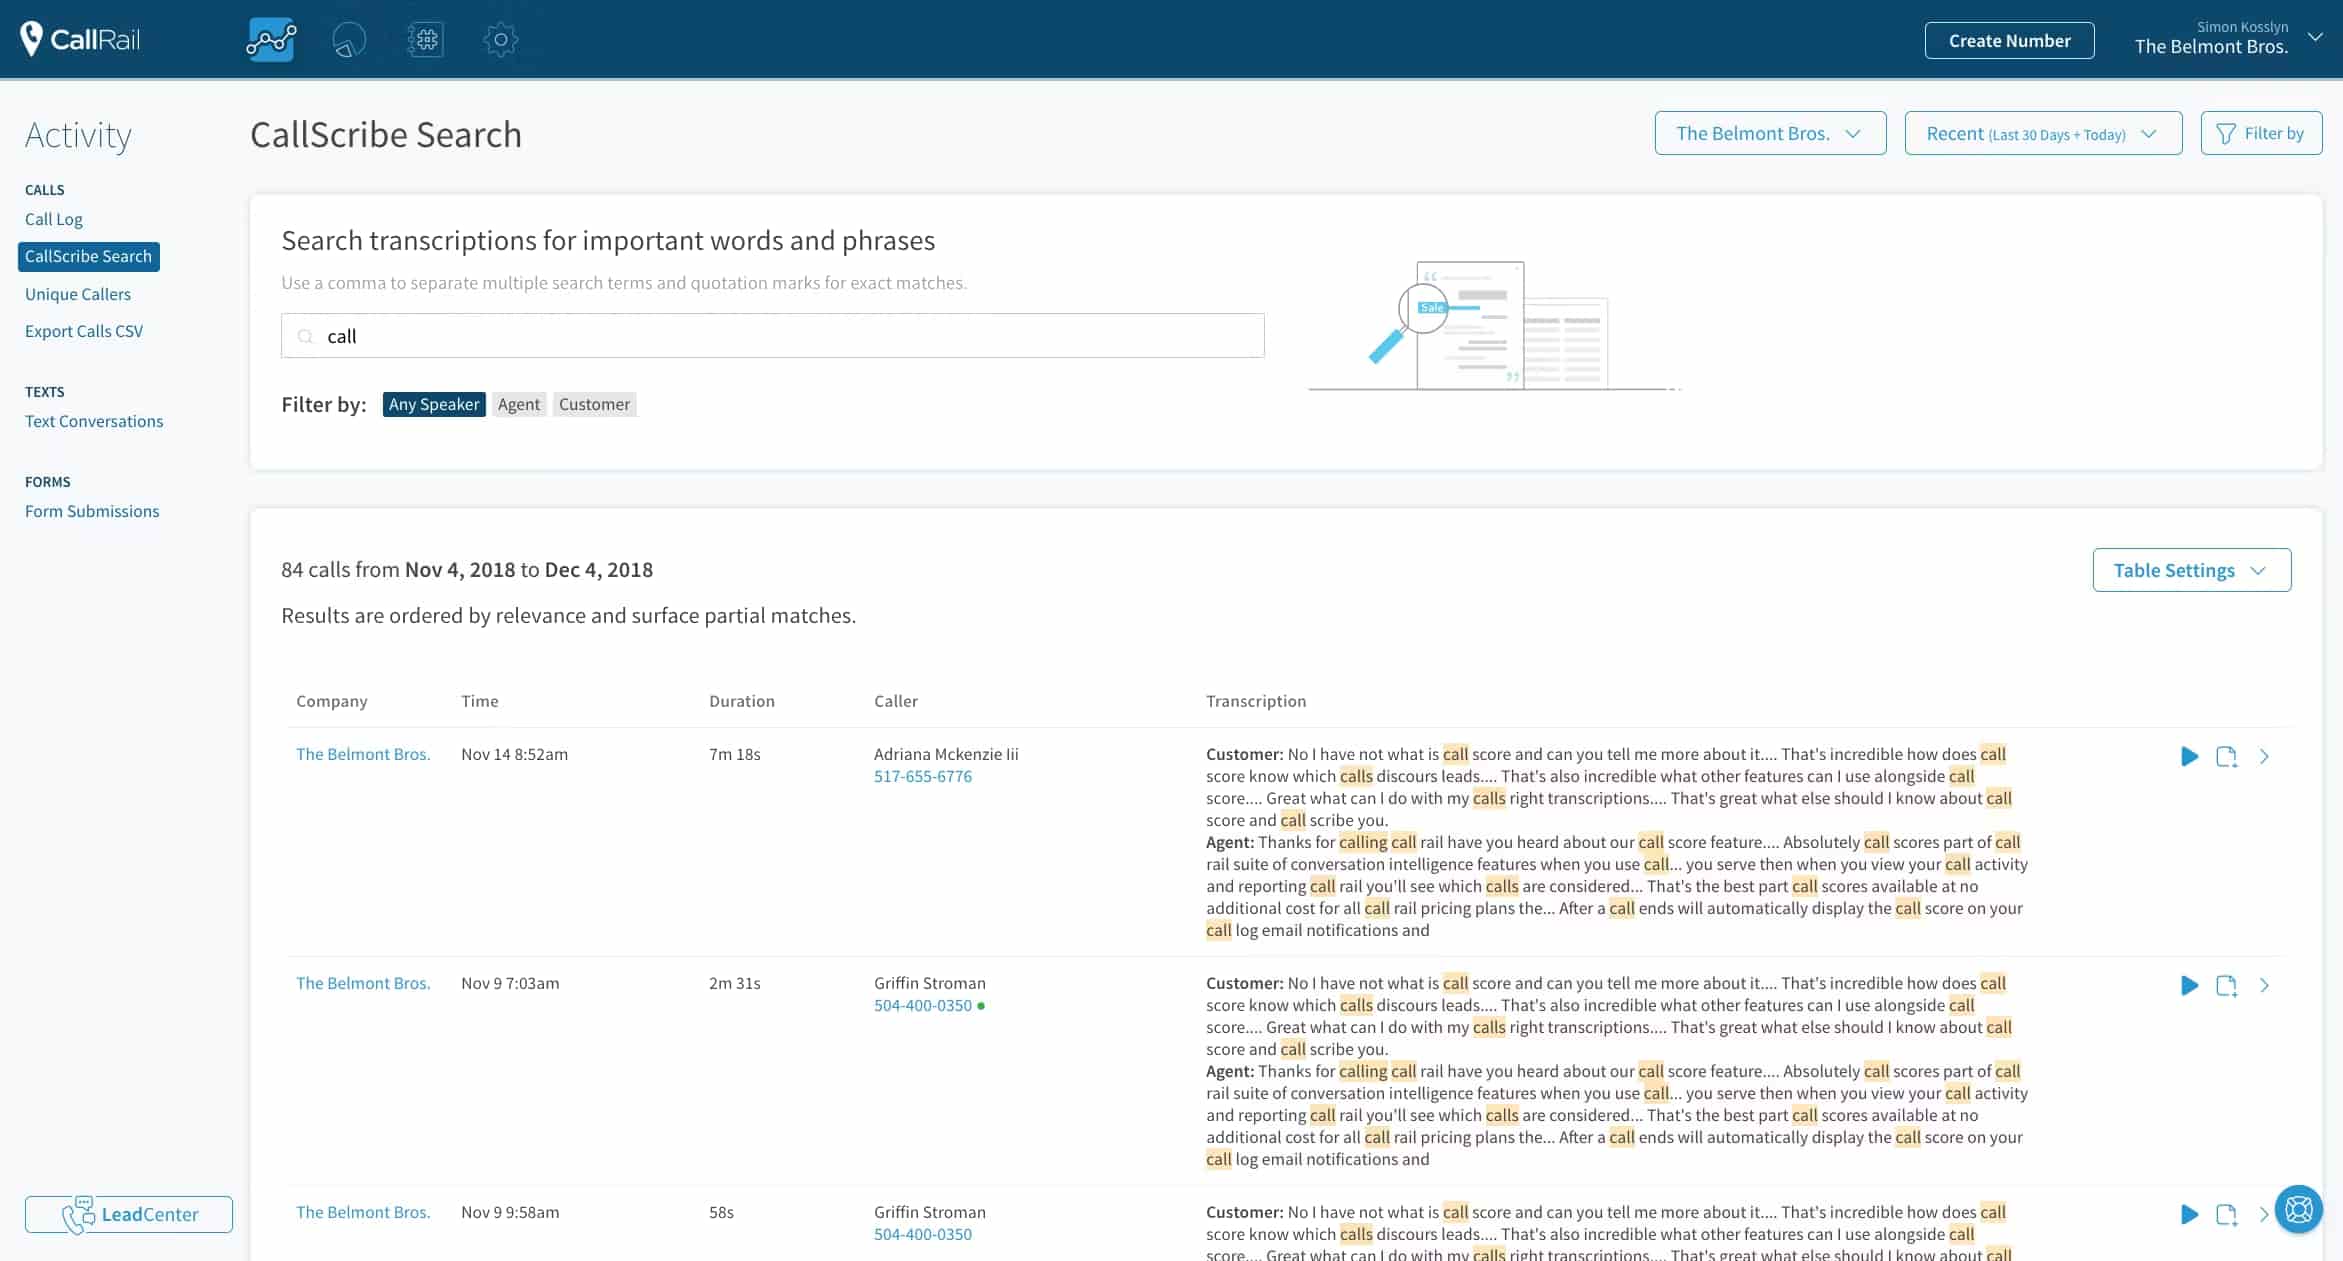Select the Customer speaker filter

click(594, 404)
